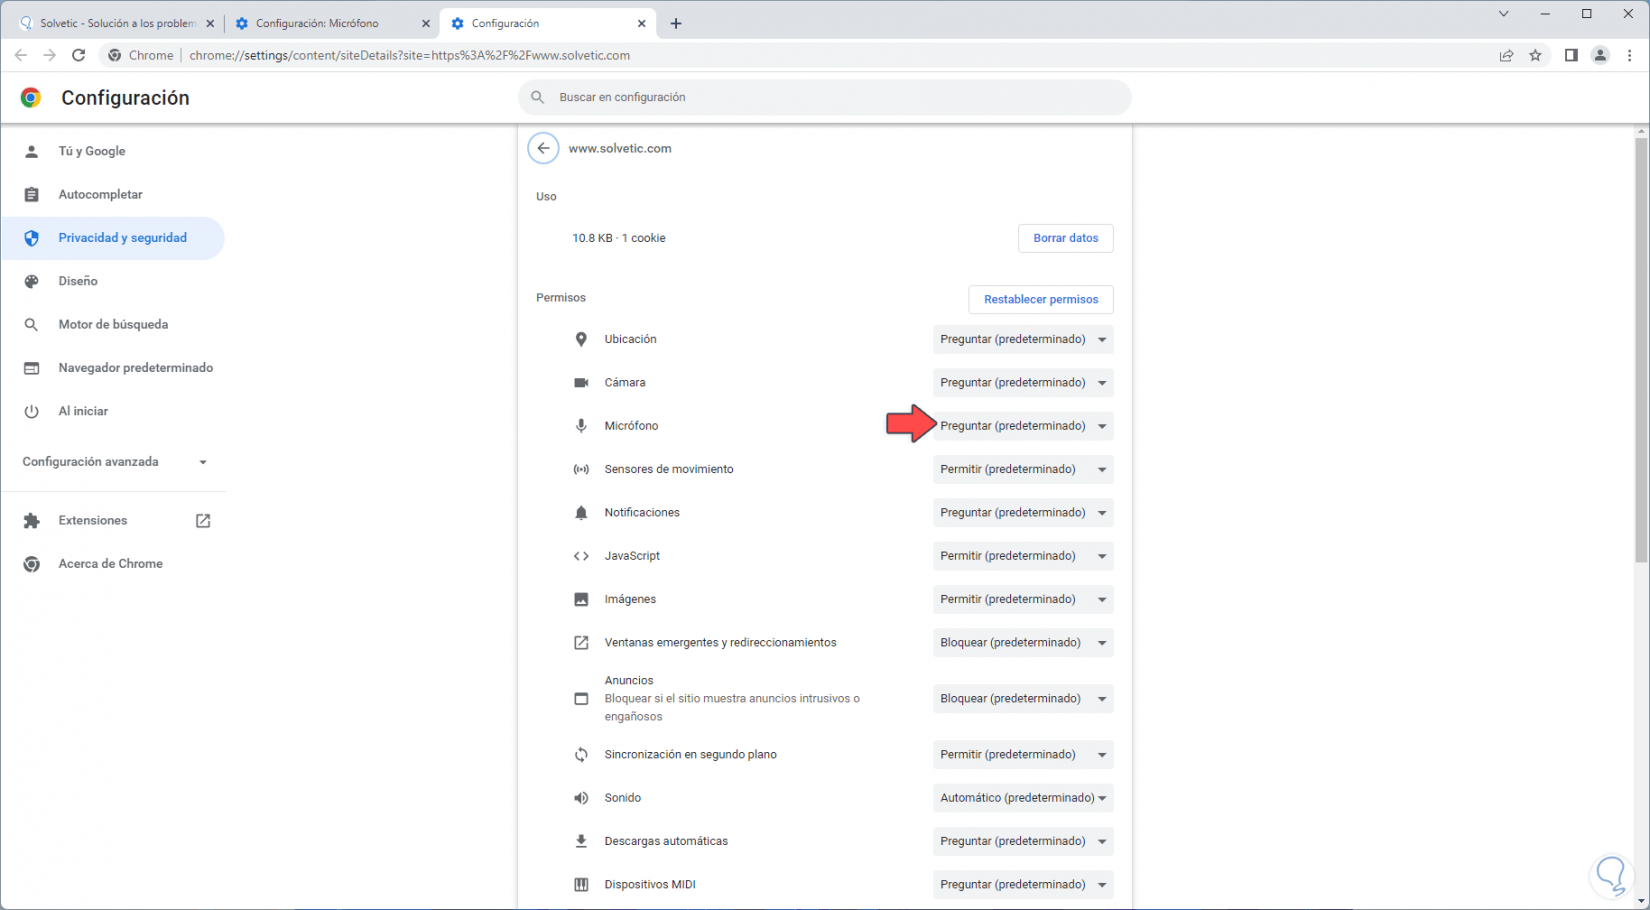Click the Buscar en configuración search field
This screenshot has height=910, width=1650.
(825, 97)
